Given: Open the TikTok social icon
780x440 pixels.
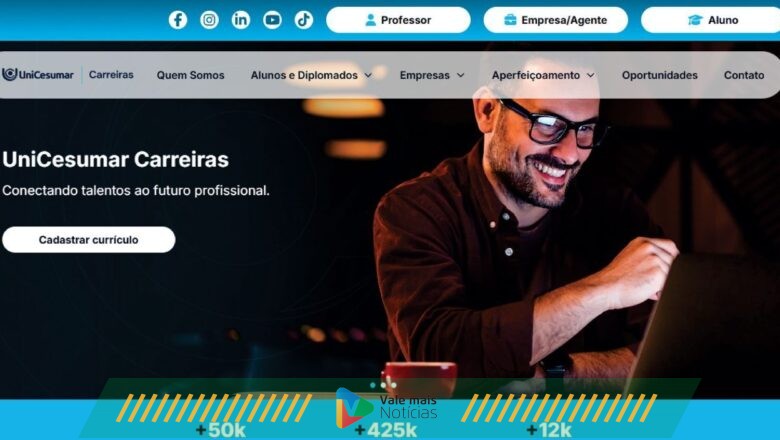Looking at the screenshot, I should [303, 20].
